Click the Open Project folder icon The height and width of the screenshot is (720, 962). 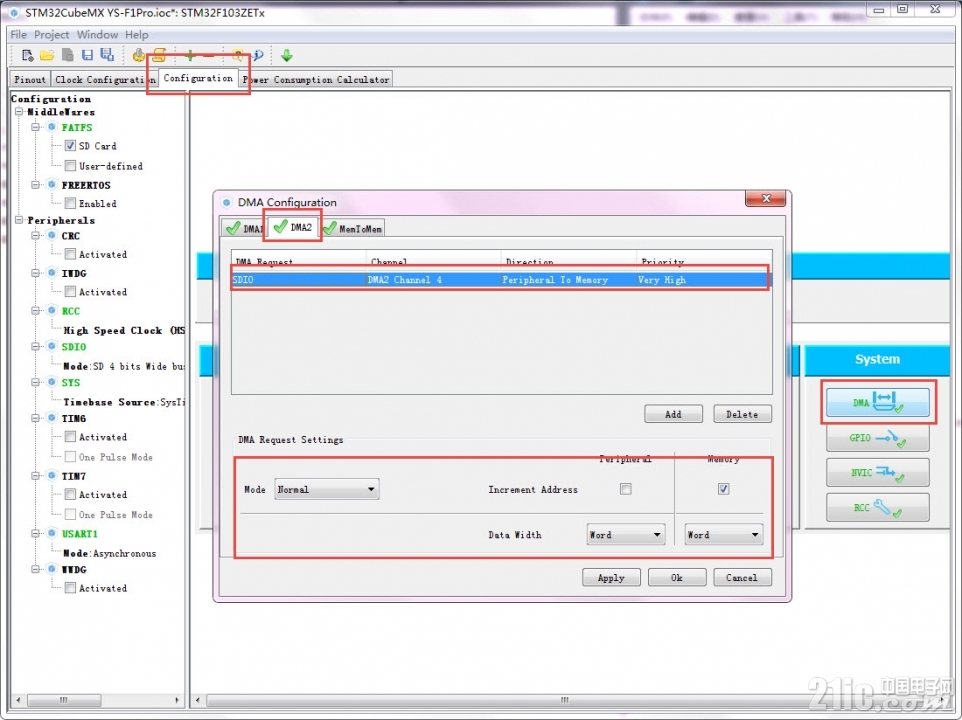47,56
